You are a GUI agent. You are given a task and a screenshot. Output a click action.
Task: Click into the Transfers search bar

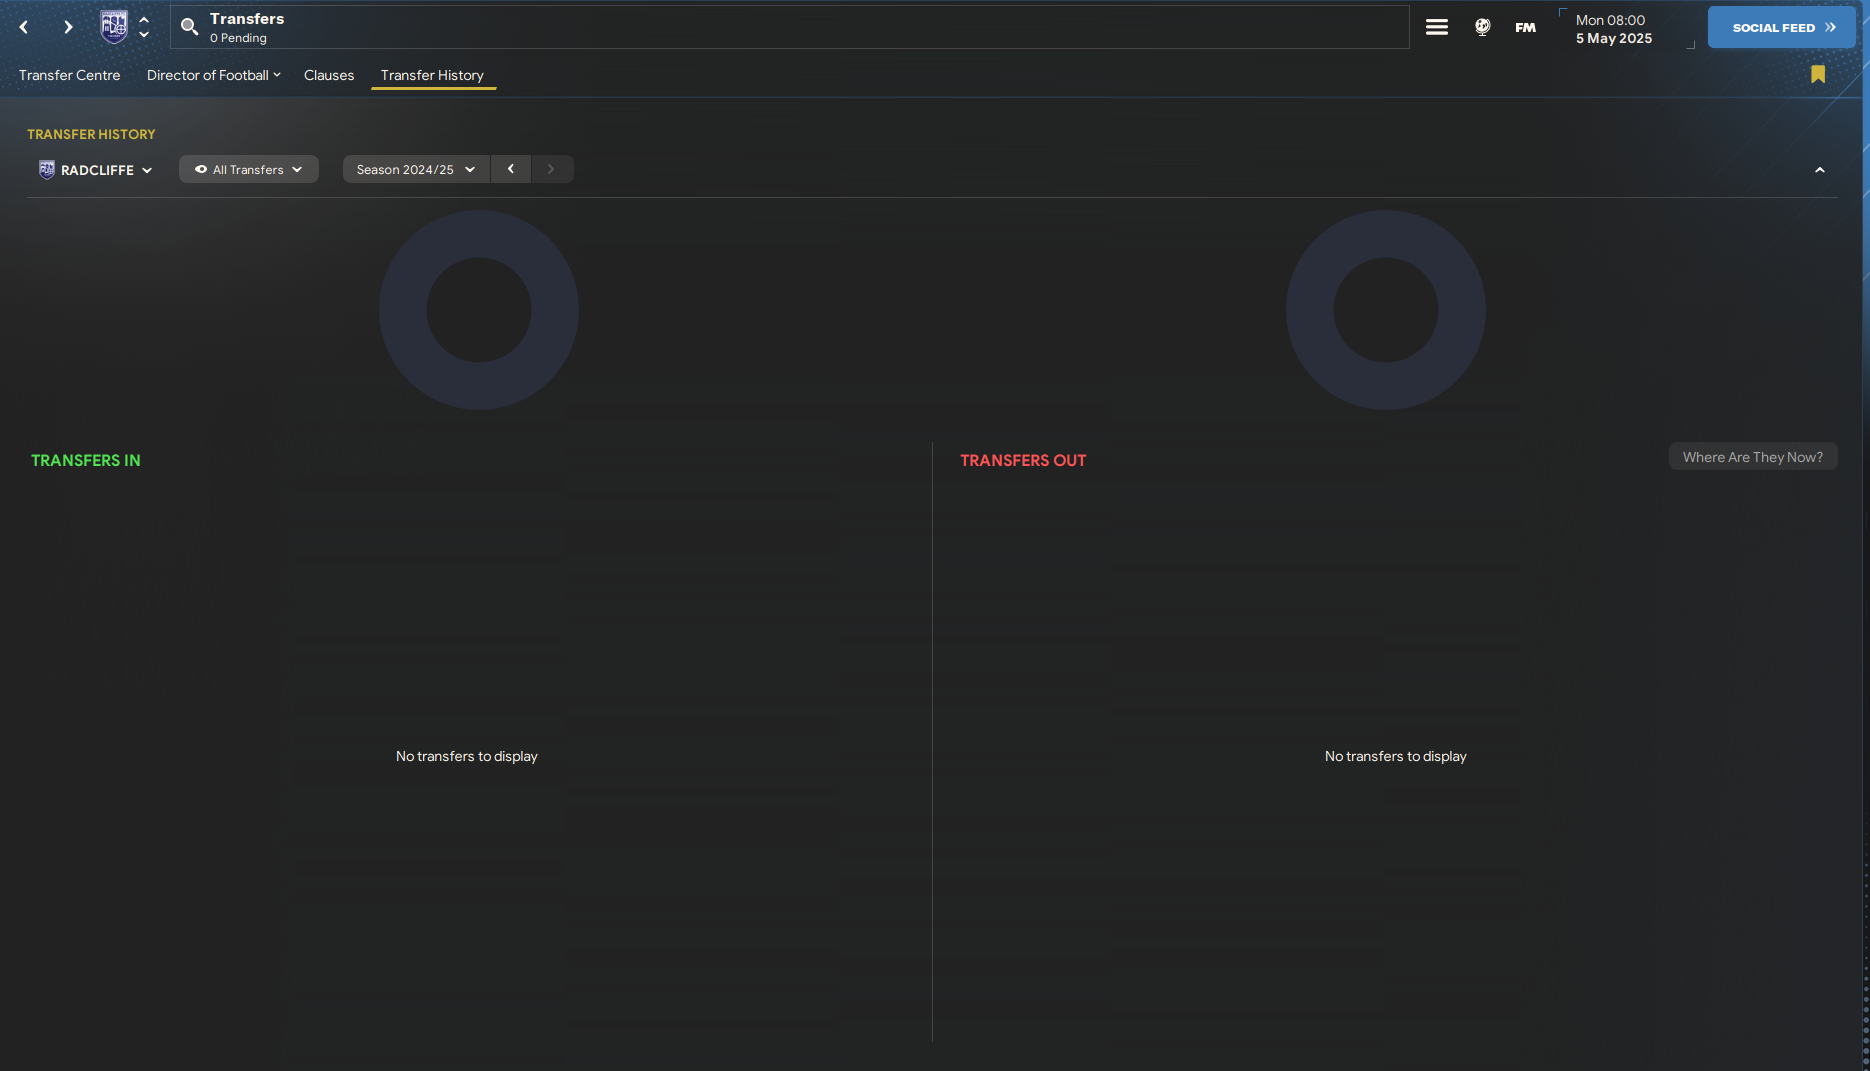point(790,27)
